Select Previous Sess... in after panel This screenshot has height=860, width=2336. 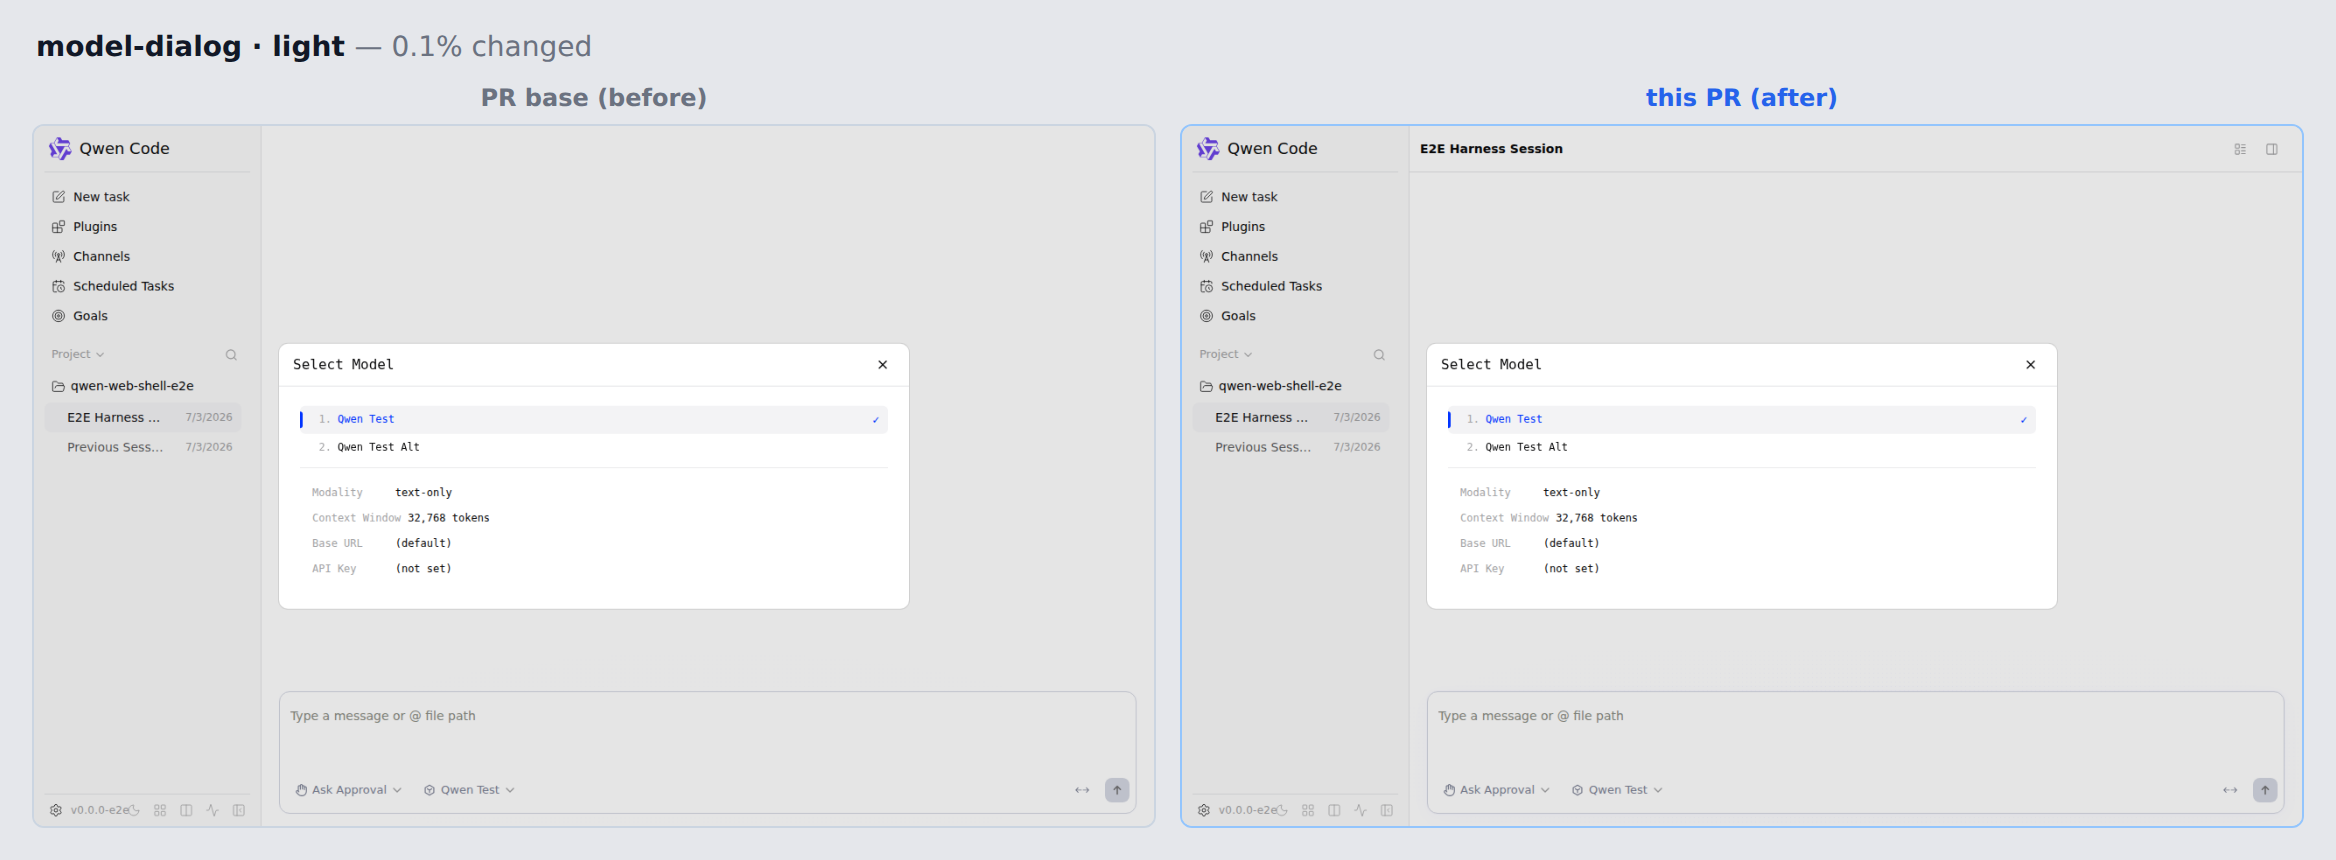[1291, 448]
